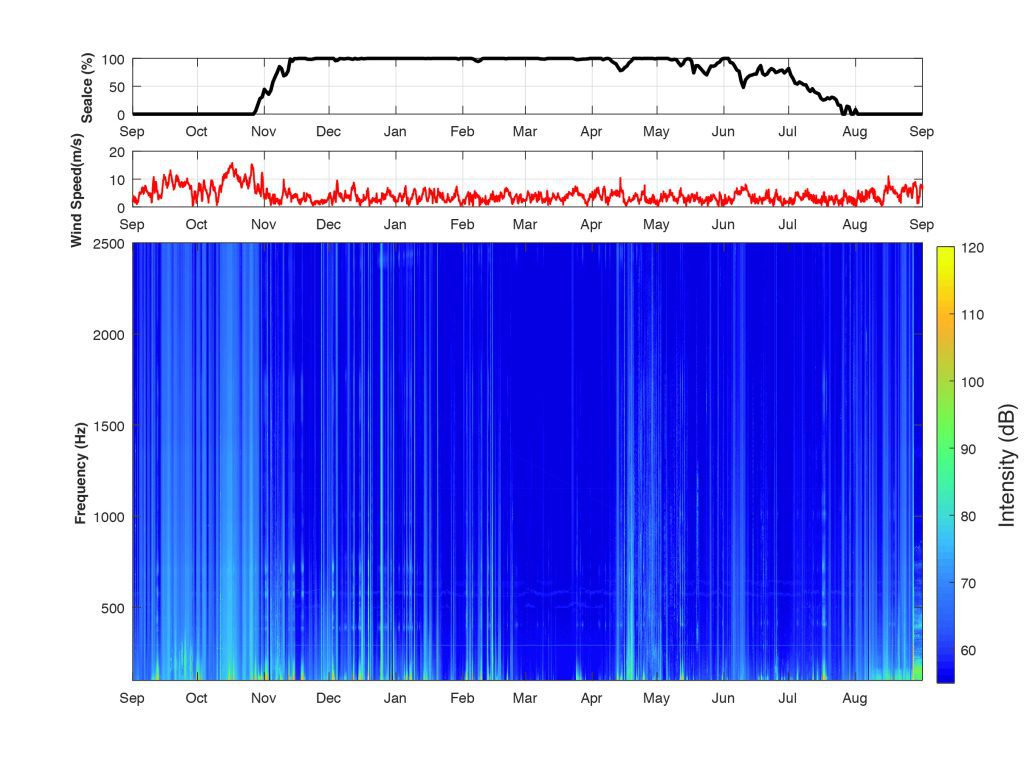Select the 20 tick on the wind speed axis

[x=117, y=152]
